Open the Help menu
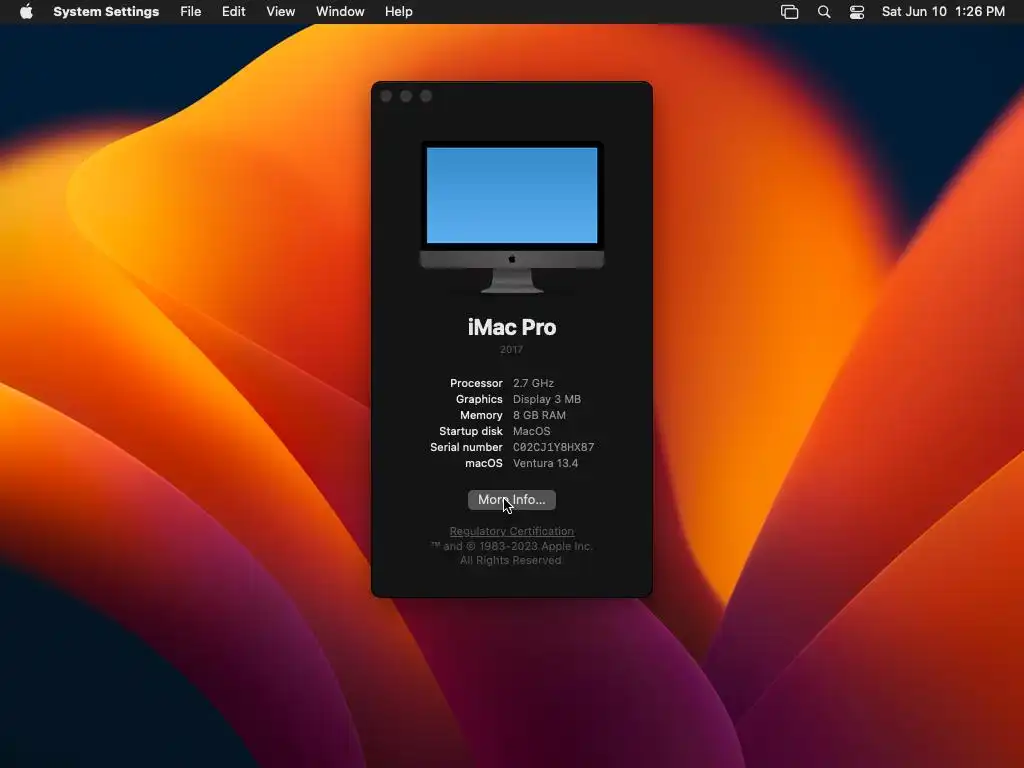 point(398,12)
